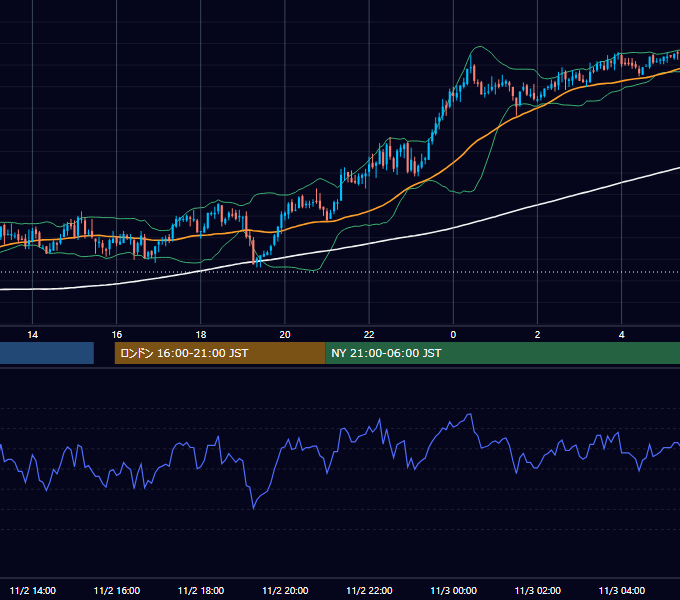Click the 4 hour label on the time axis
This screenshot has width=680, height=600.
(x=621, y=335)
